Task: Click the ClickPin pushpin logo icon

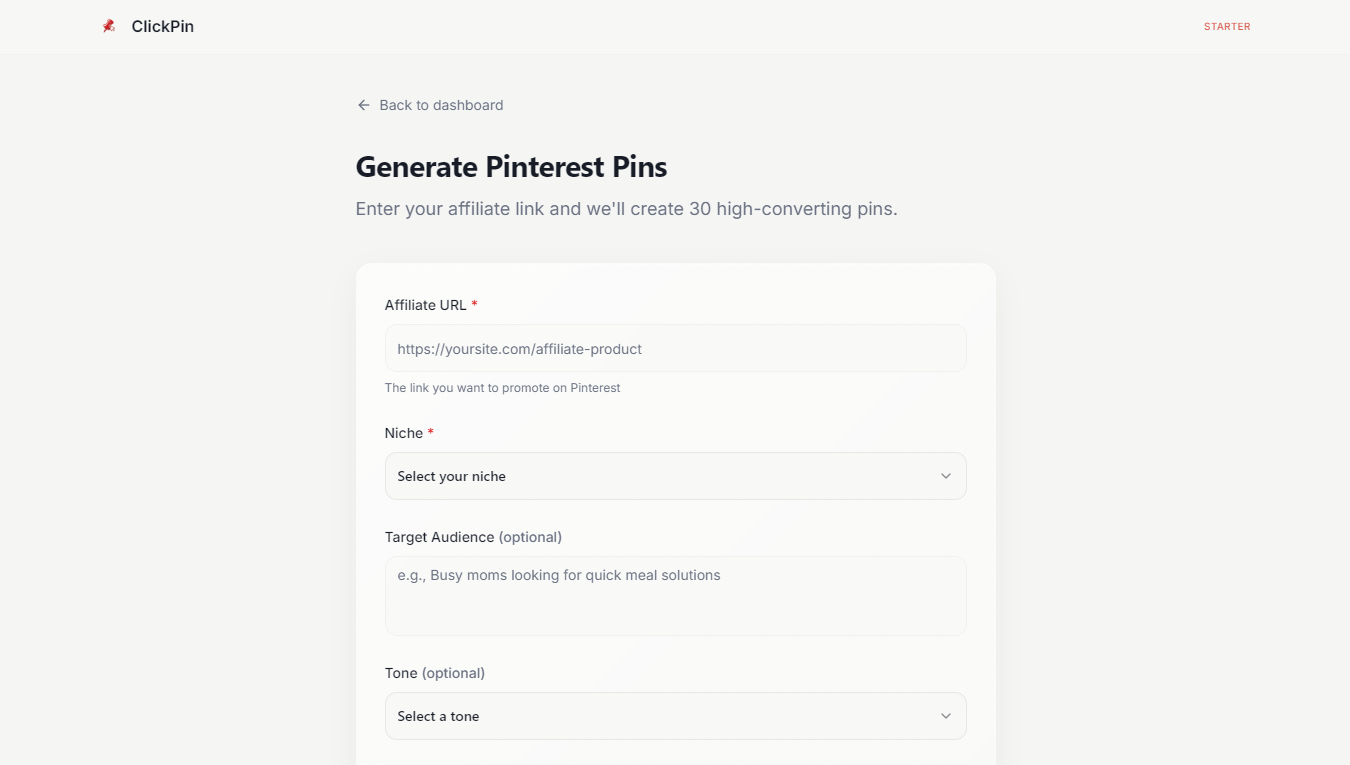Action: (x=109, y=26)
